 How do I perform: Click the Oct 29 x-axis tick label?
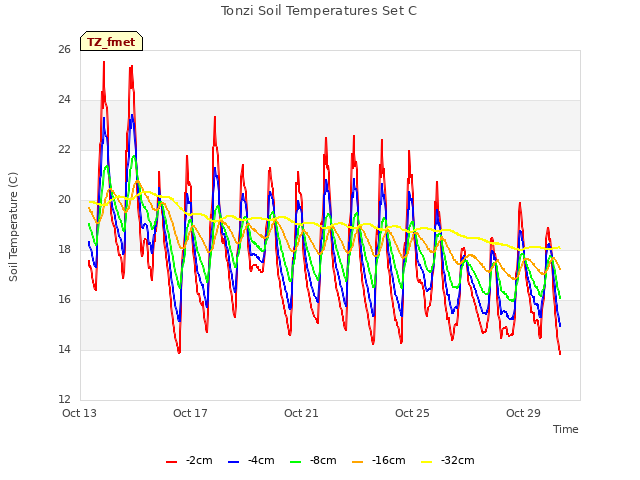523,413
